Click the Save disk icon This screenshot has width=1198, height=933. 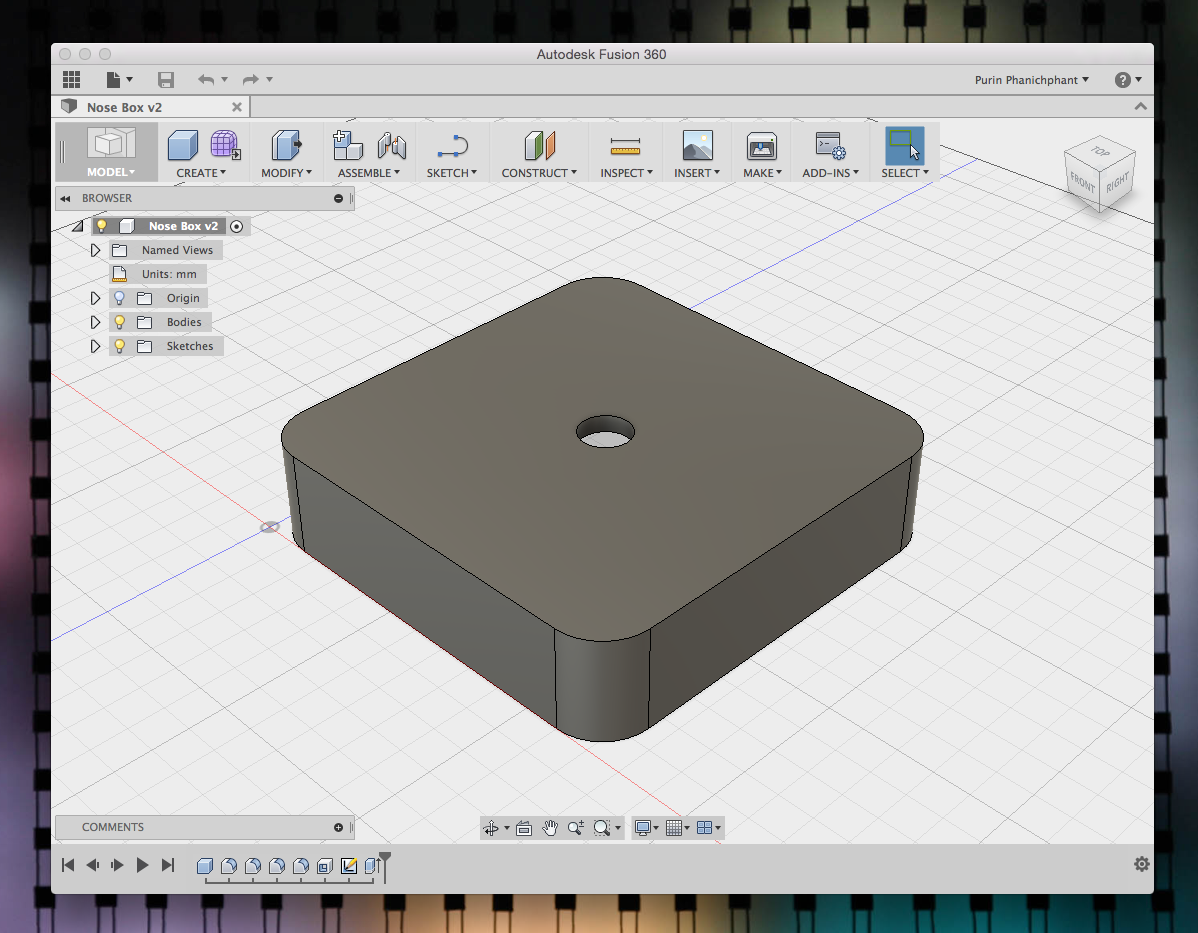(166, 79)
